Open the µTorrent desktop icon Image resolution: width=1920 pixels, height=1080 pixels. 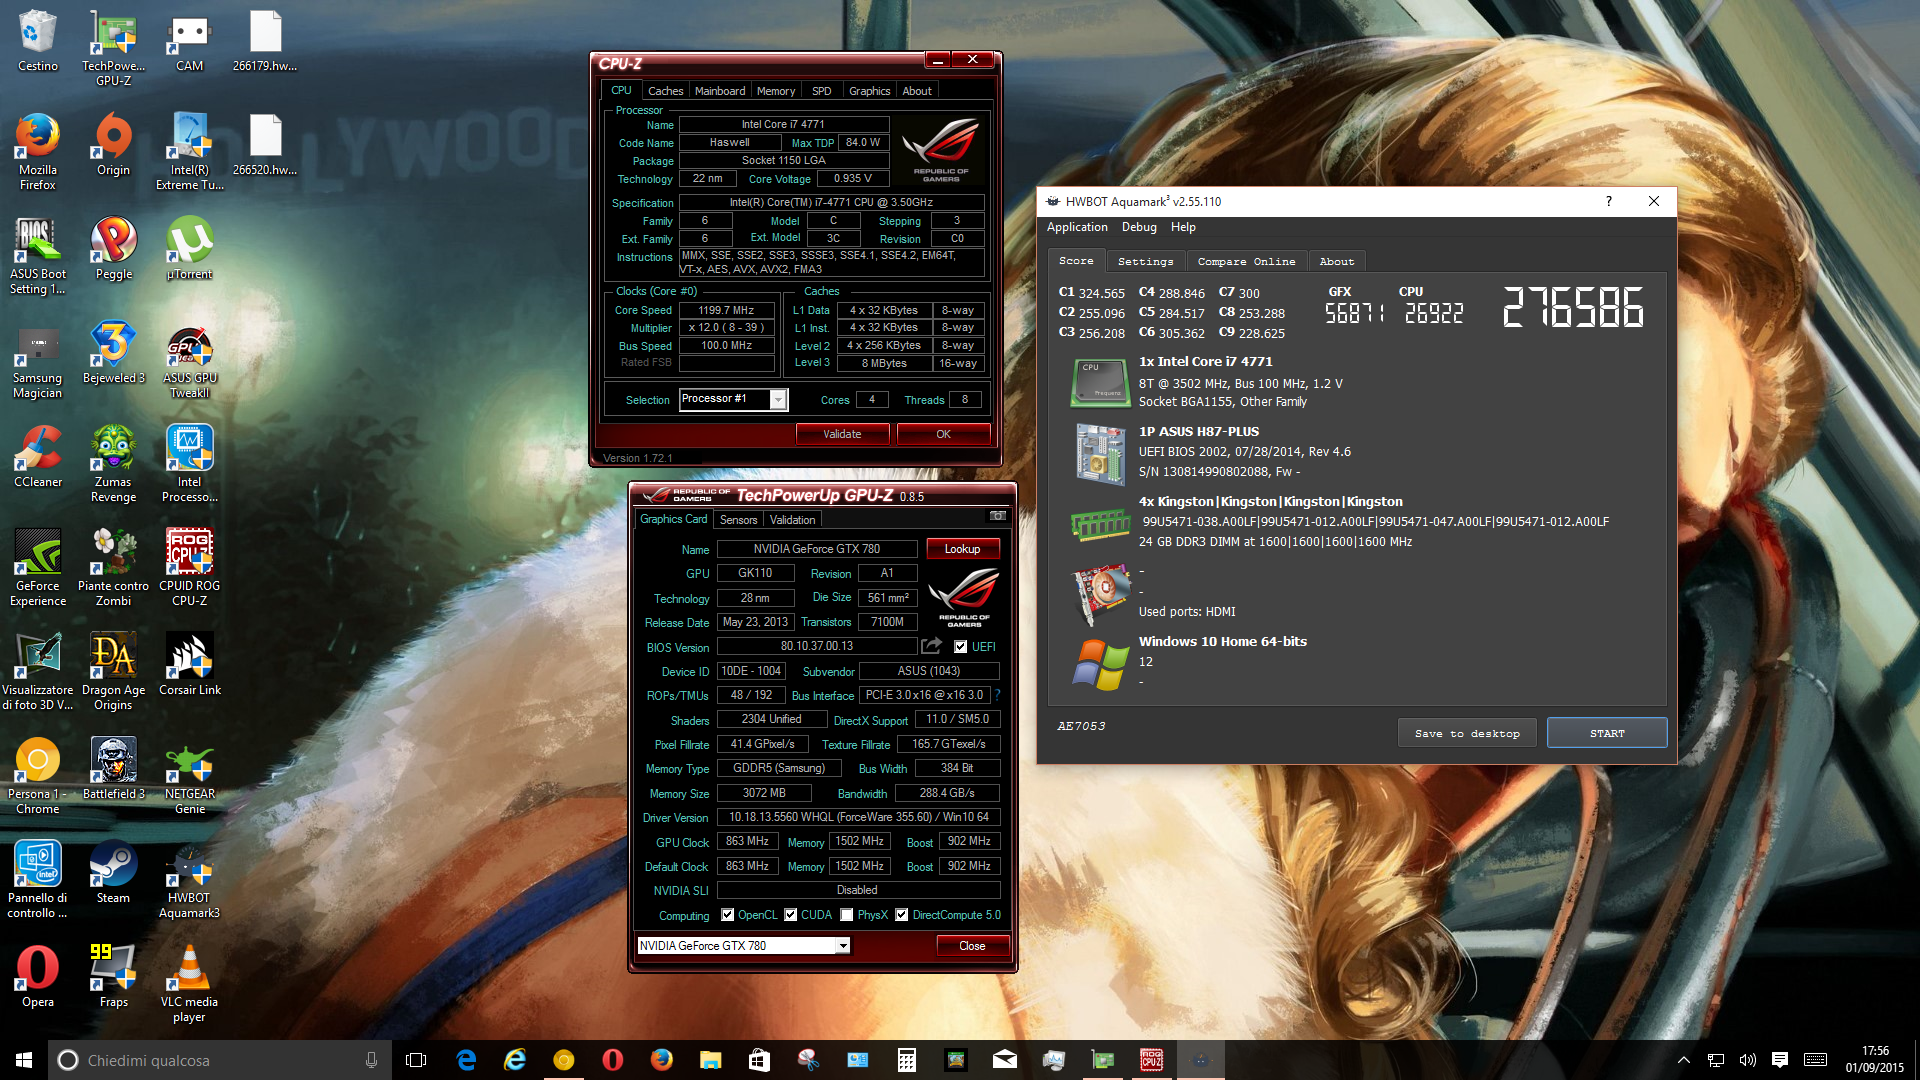point(189,249)
